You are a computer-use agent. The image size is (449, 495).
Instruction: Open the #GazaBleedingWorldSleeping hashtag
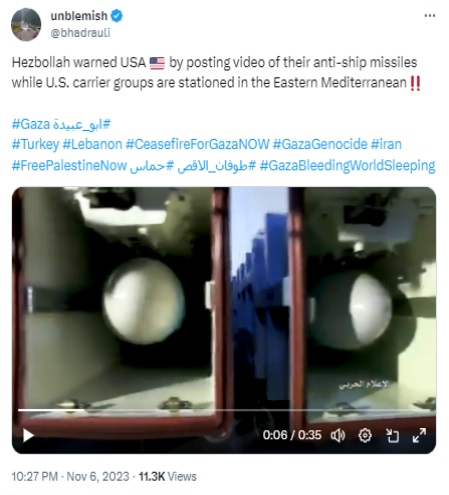(x=347, y=166)
